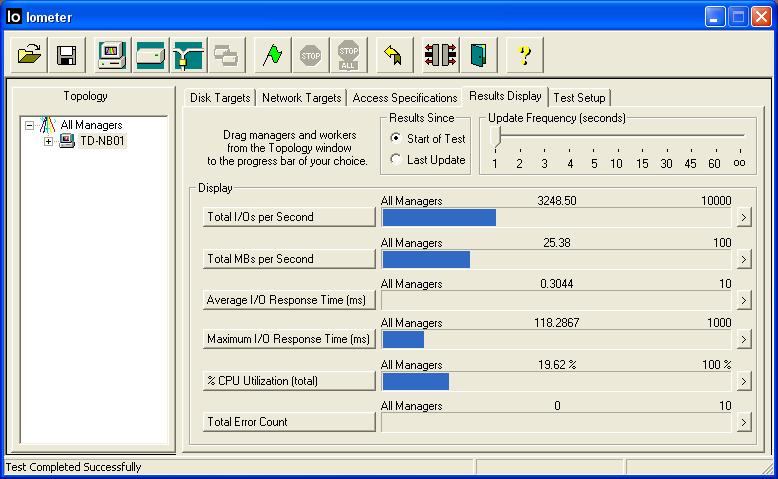The height and width of the screenshot is (479, 778).
Task: Select the All Managers tree label
Action: pos(91,125)
